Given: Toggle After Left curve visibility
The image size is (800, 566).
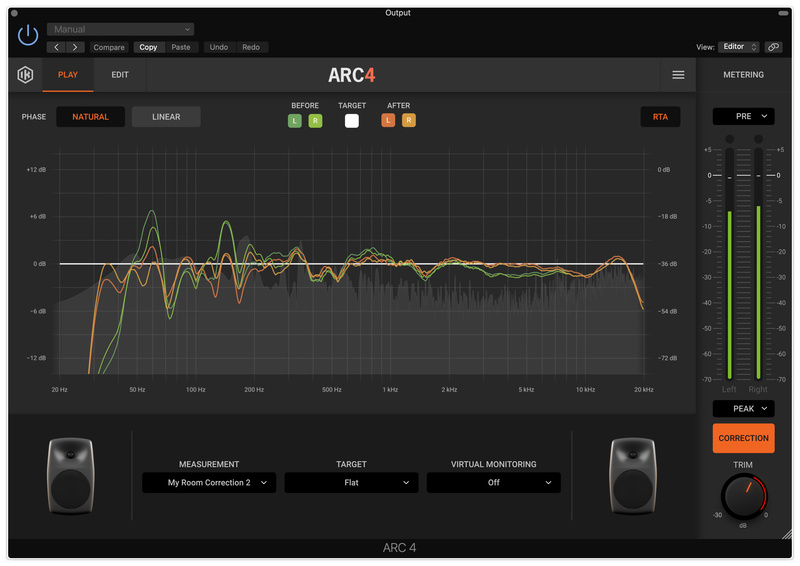Looking at the screenshot, I should [x=388, y=120].
